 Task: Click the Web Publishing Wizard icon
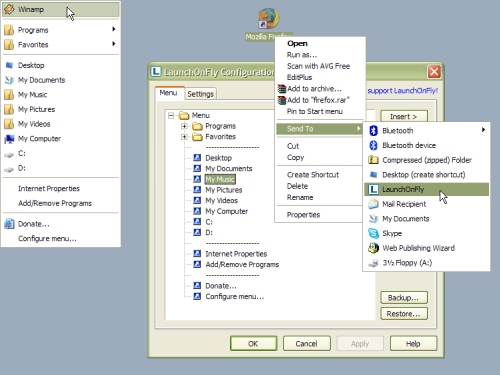373,248
